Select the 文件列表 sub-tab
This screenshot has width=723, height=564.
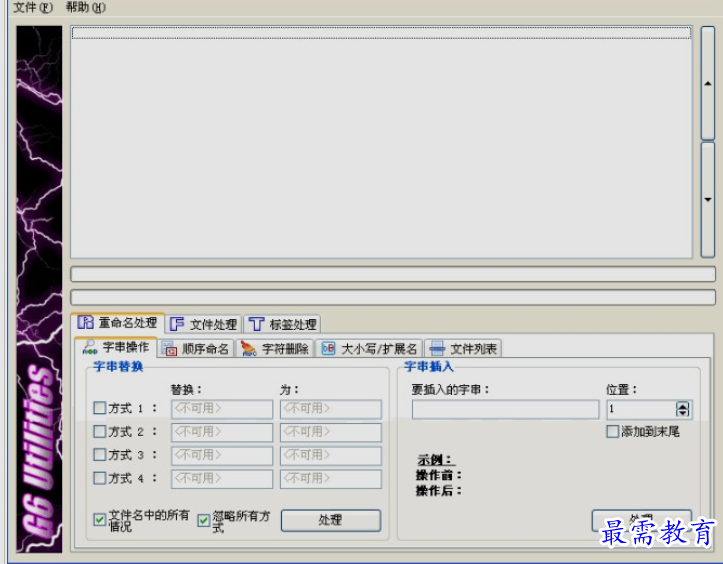(463, 349)
